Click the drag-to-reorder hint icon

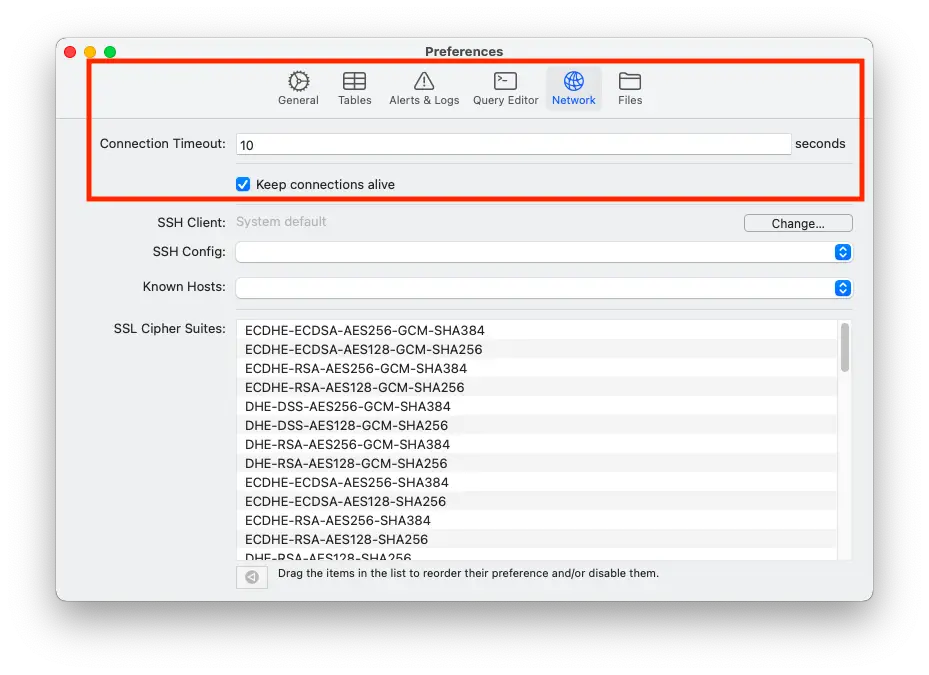[x=251, y=577]
